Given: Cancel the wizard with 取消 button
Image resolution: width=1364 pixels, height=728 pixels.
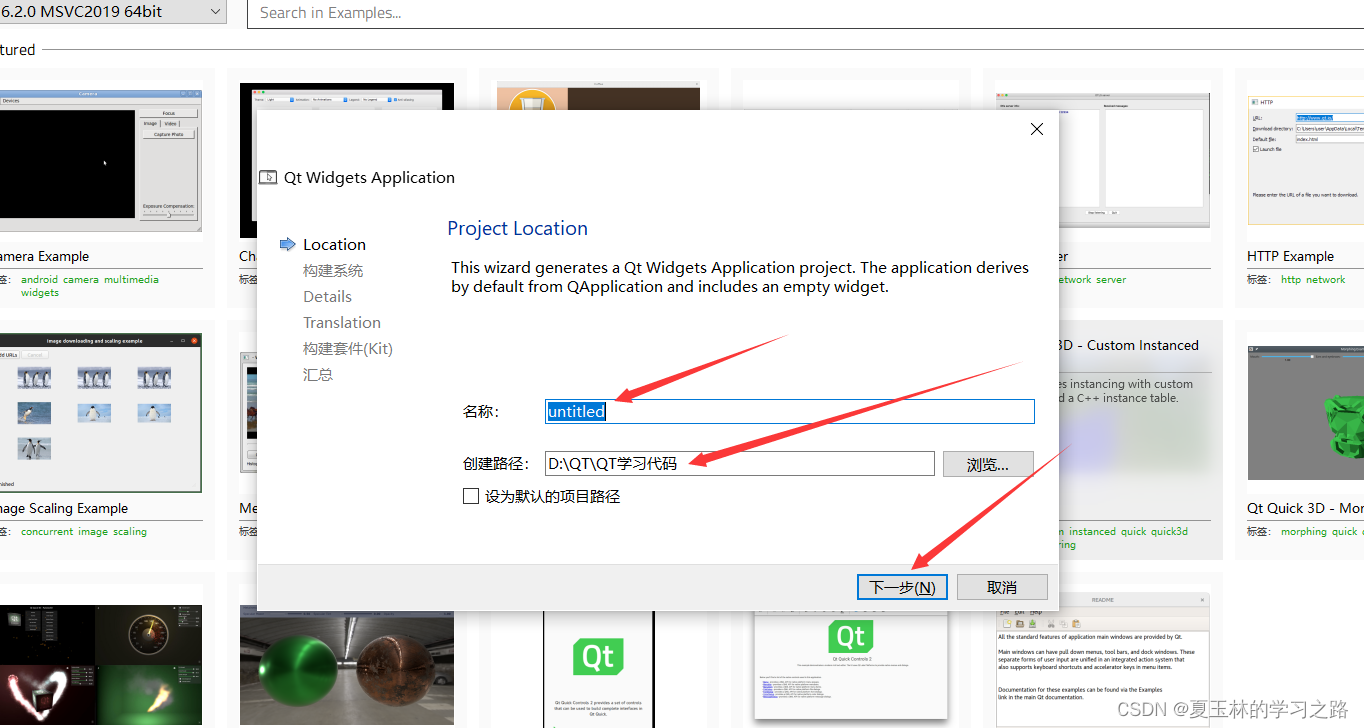Looking at the screenshot, I should (x=1002, y=587).
